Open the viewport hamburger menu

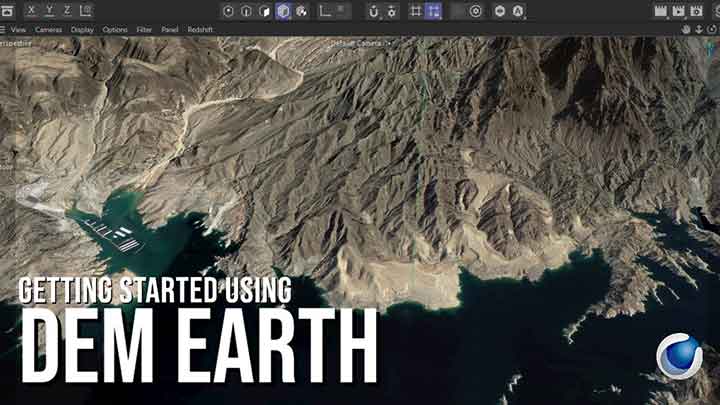click(x=3, y=29)
